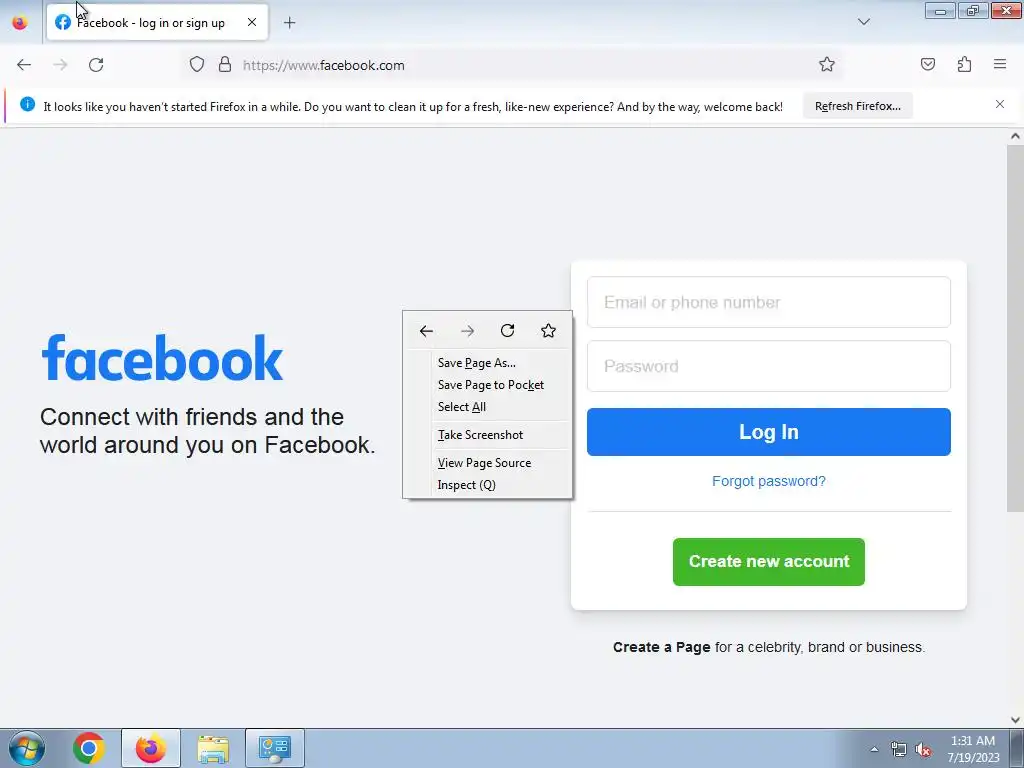Open the Windows Start menu
The width and height of the screenshot is (1024, 768).
pos(27,748)
